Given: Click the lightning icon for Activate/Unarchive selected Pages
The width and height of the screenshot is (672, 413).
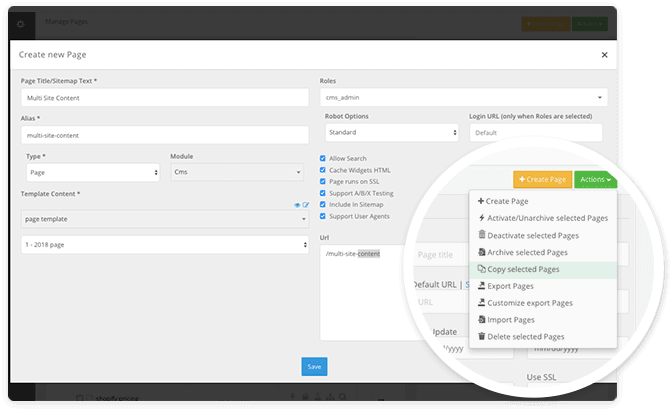Looking at the screenshot, I should tap(481, 218).
